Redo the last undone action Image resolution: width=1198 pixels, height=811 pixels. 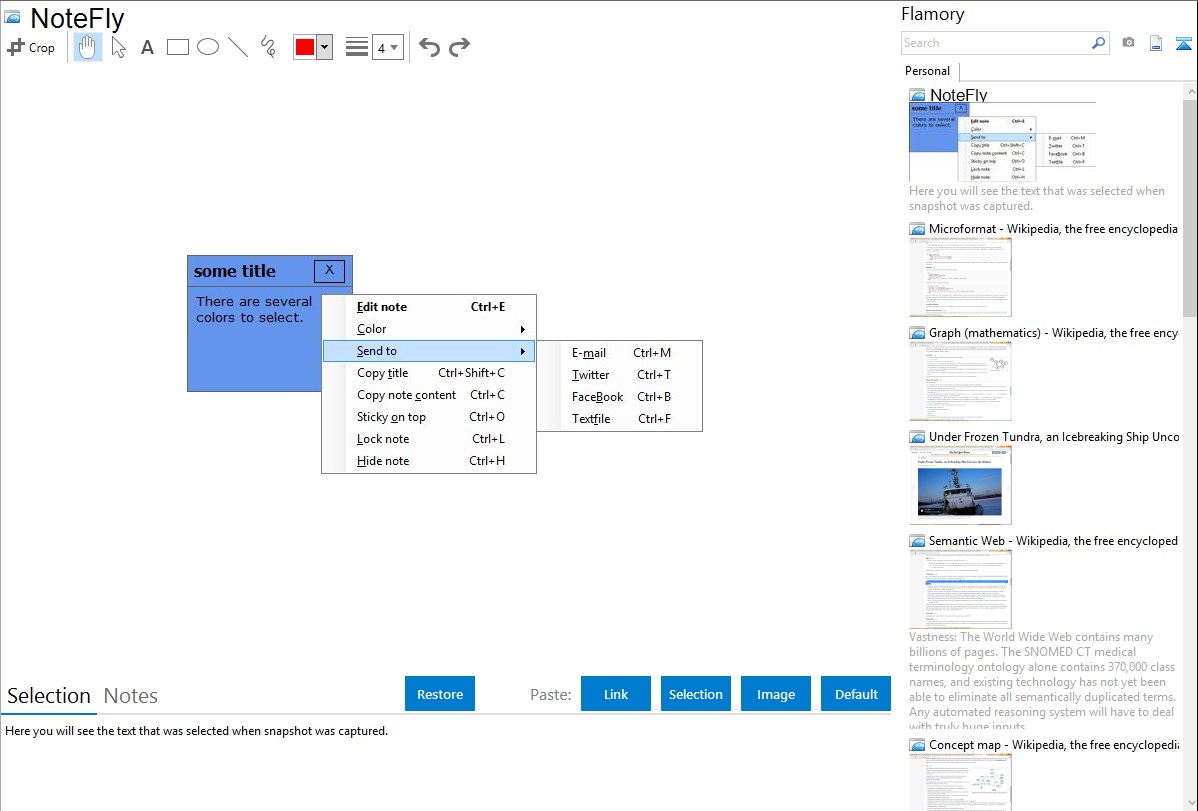click(x=459, y=47)
